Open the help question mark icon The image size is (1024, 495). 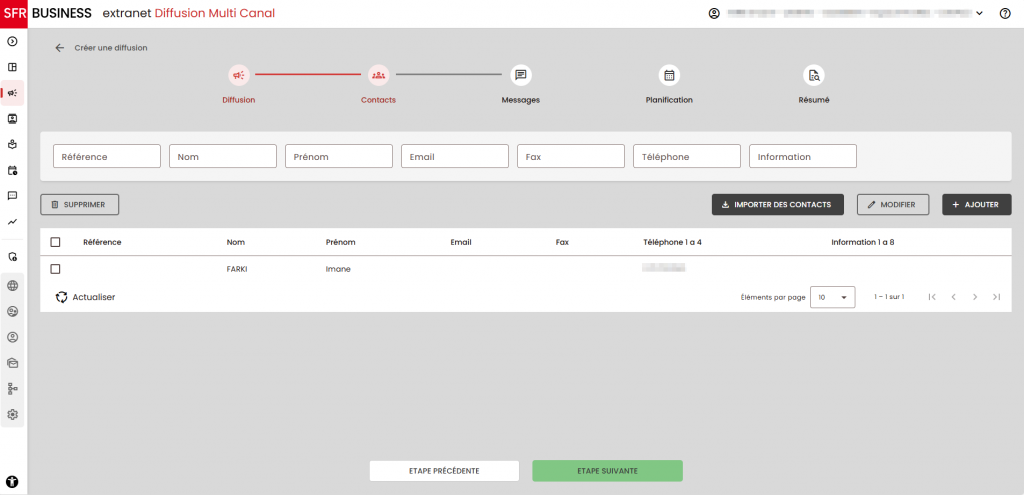click(1005, 14)
